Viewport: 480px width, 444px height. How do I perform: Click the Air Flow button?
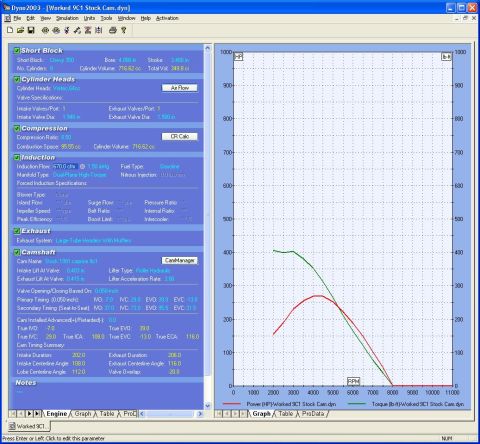tap(179, 88)
